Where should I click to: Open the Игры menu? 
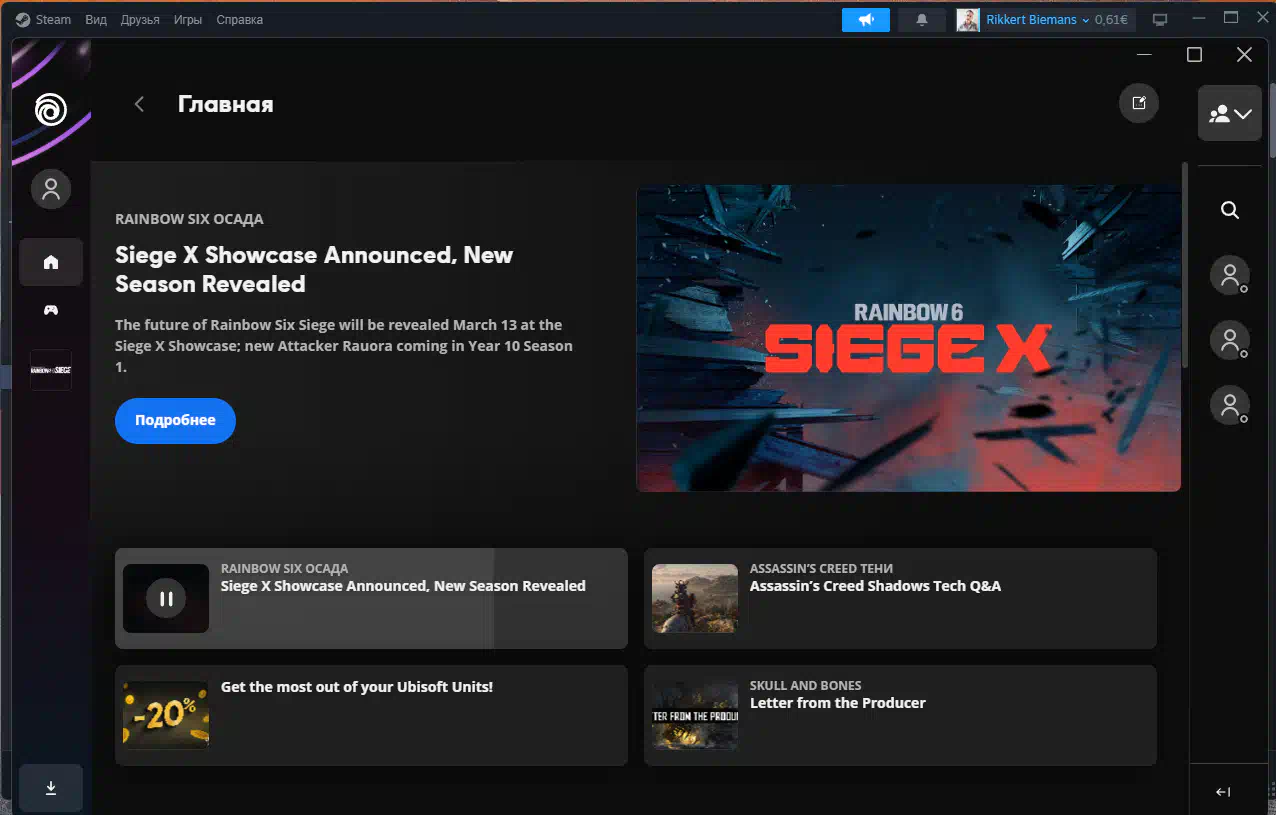pyautogui.click(x=188, y=20)
